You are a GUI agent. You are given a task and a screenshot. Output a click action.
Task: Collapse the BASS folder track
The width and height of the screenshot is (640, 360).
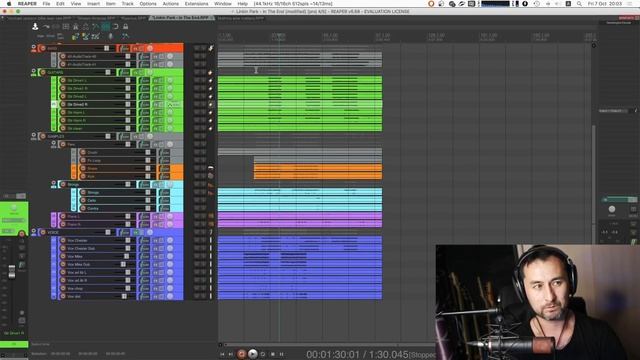click(33, 48)
